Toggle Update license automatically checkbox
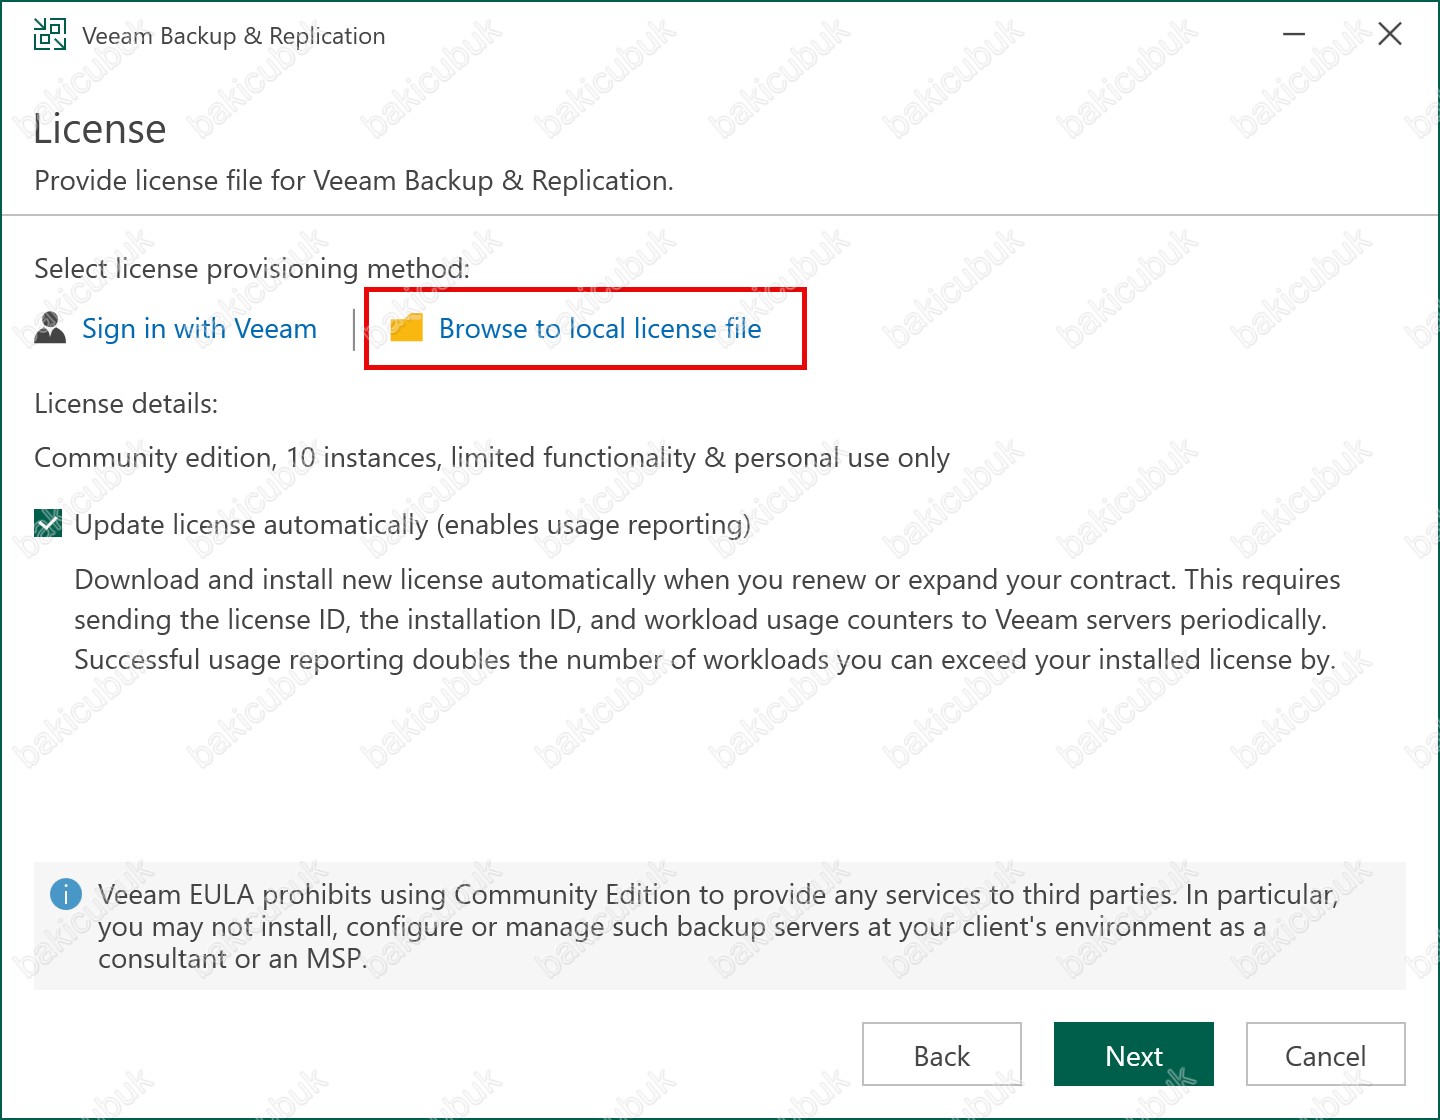Screen dimensions: 1440x1120 tap(48, 523)
